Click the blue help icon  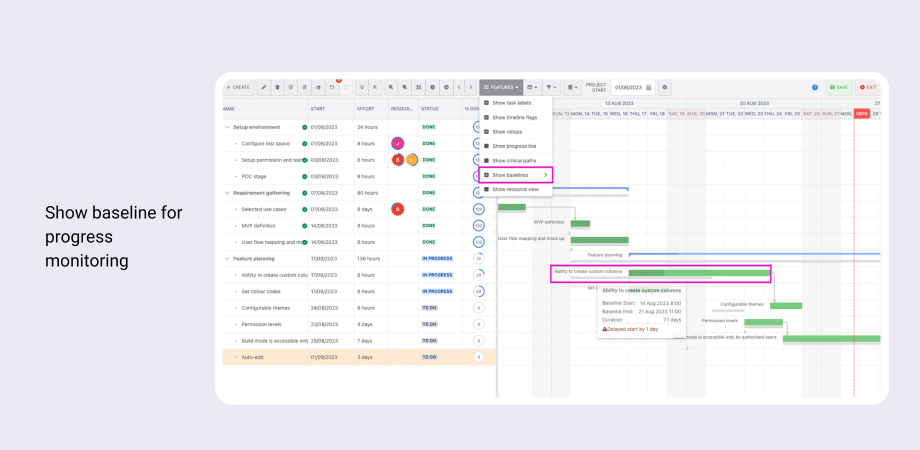(x=815, y=87)
